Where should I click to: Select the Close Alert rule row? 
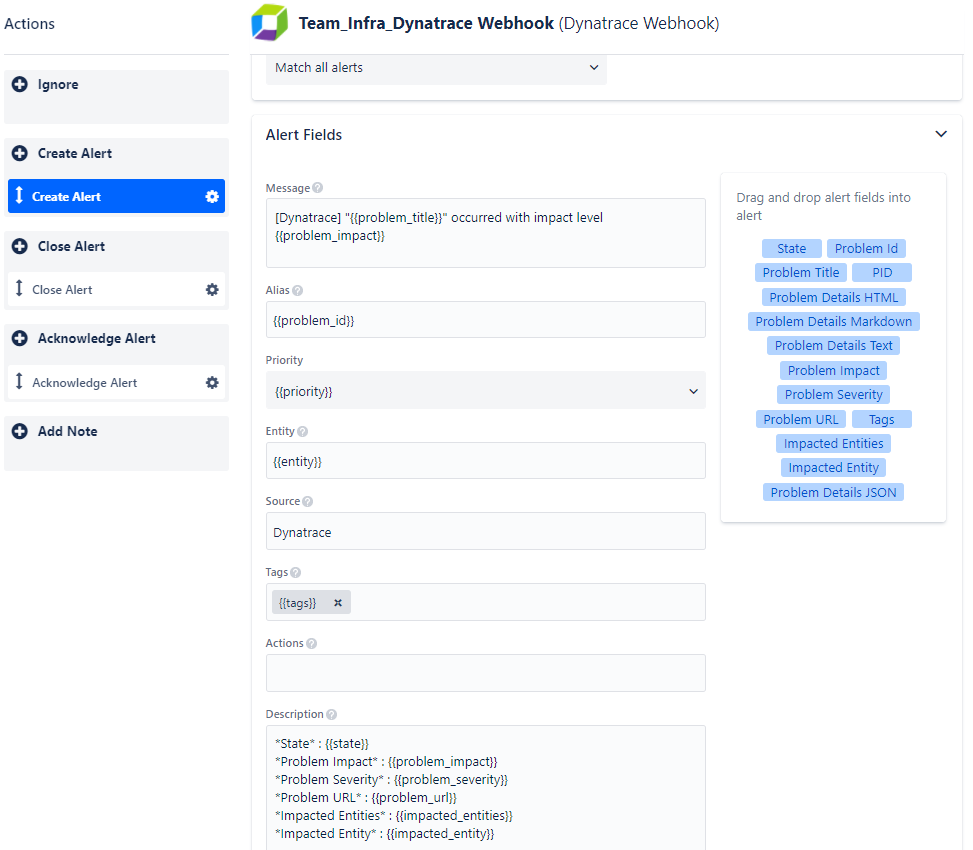click(117, 290)
